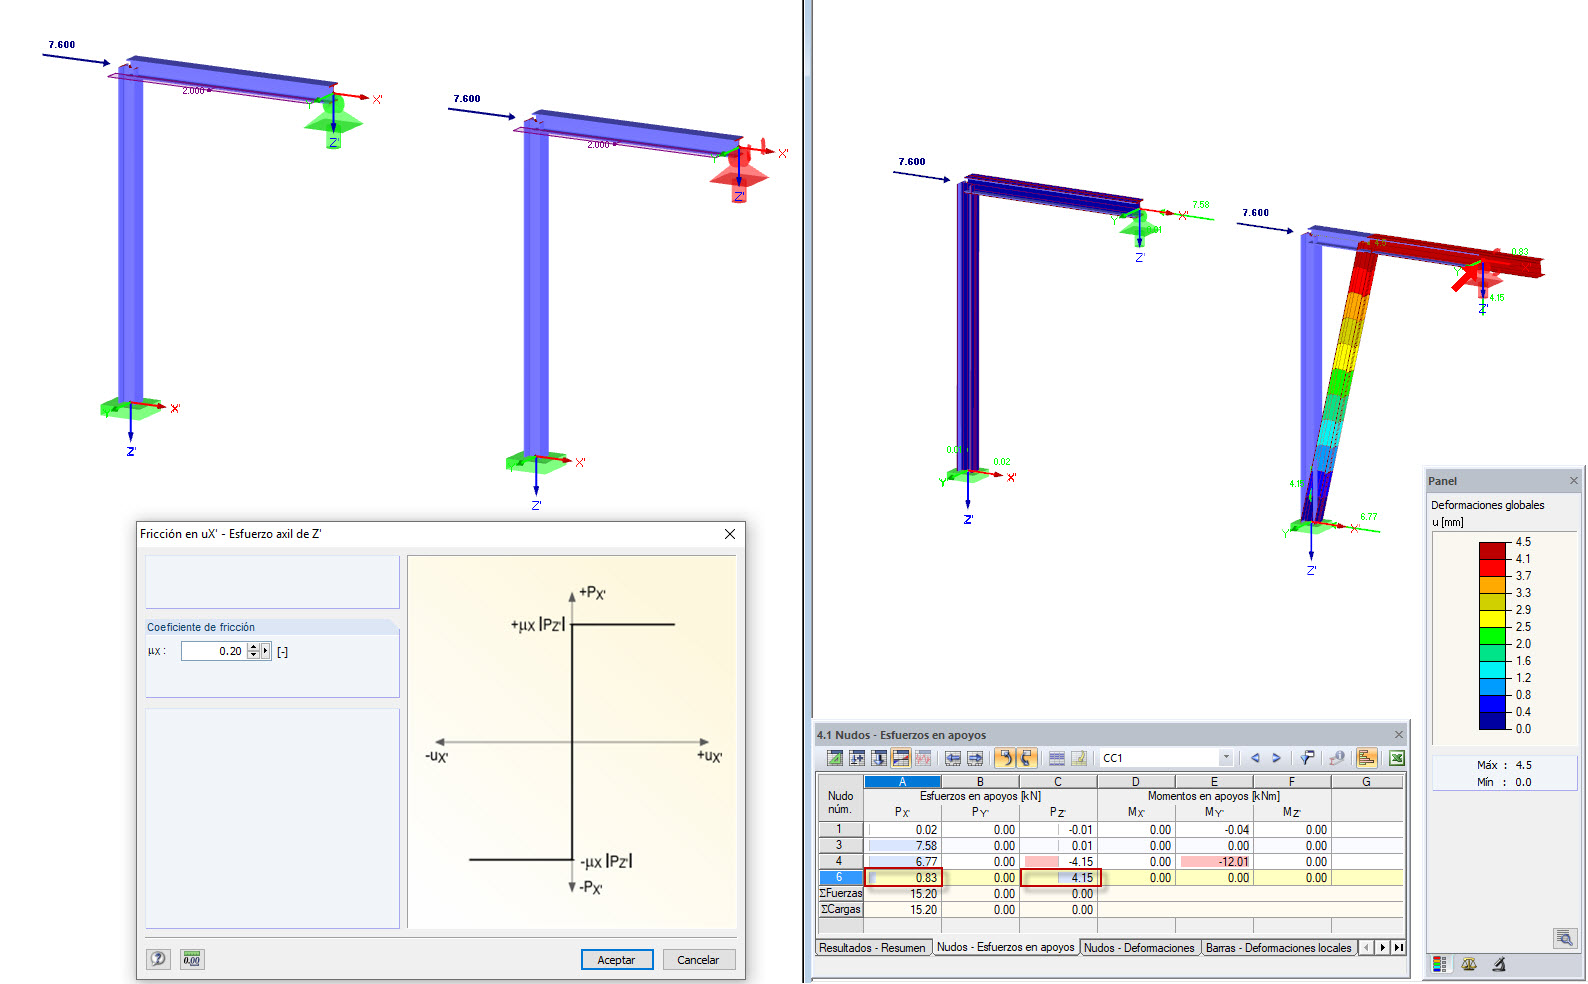
Task: Click the dark red 4.5 legend swatch
Action: click(1493, 550)
